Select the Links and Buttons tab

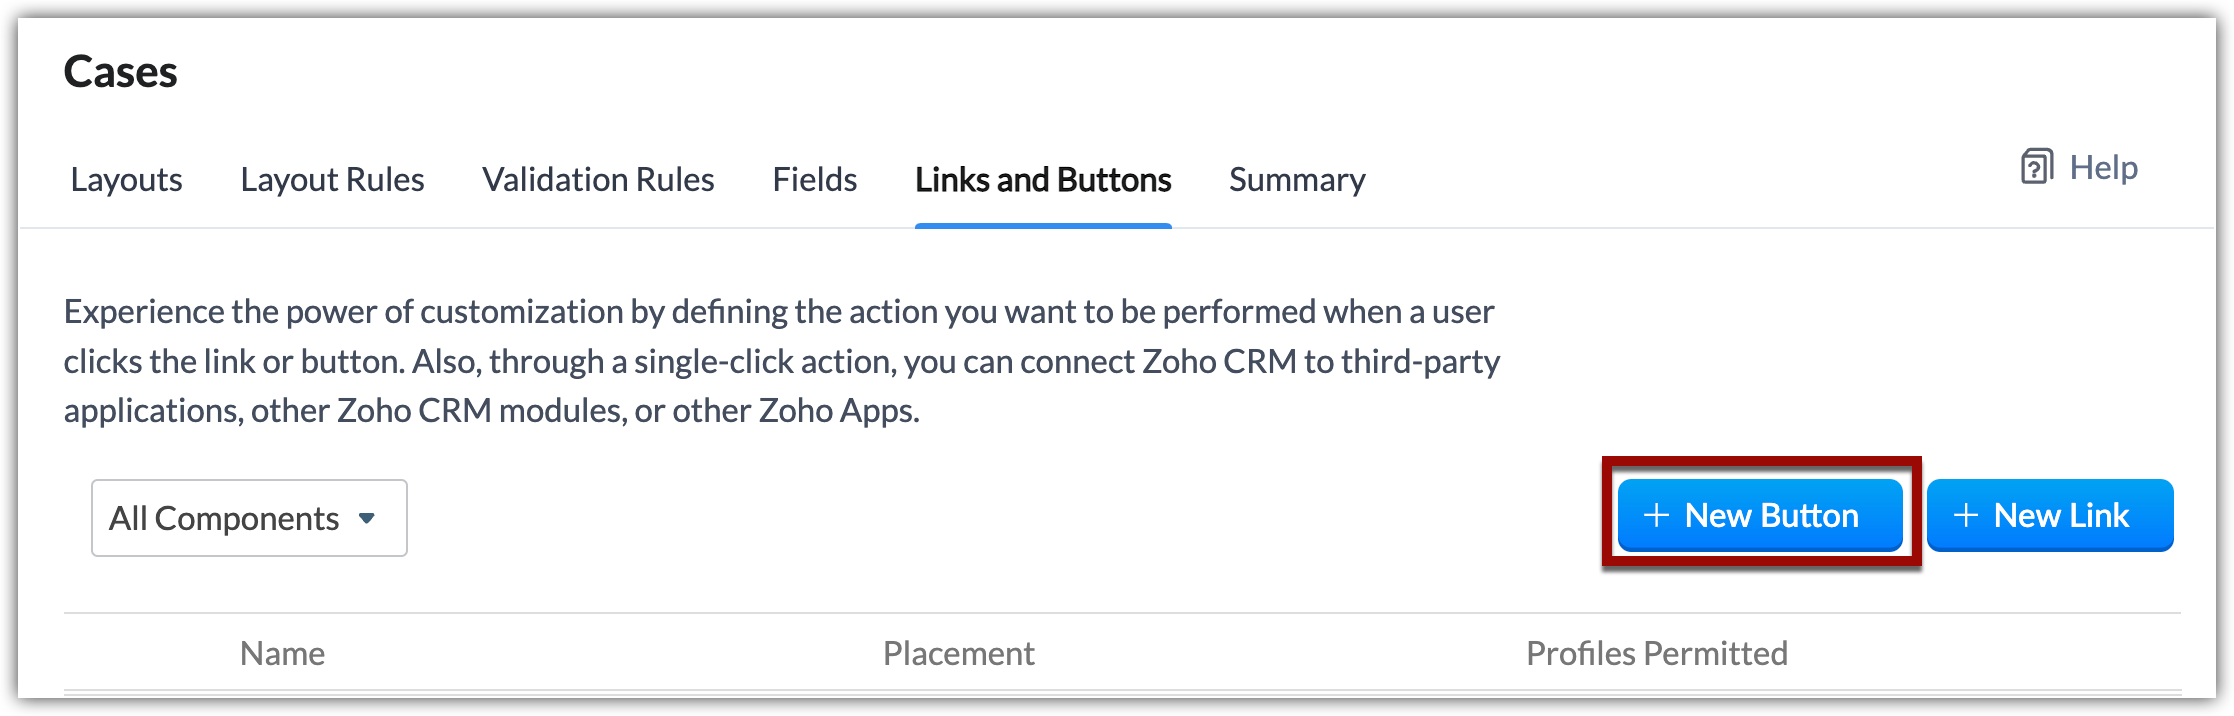(1043, 180)
